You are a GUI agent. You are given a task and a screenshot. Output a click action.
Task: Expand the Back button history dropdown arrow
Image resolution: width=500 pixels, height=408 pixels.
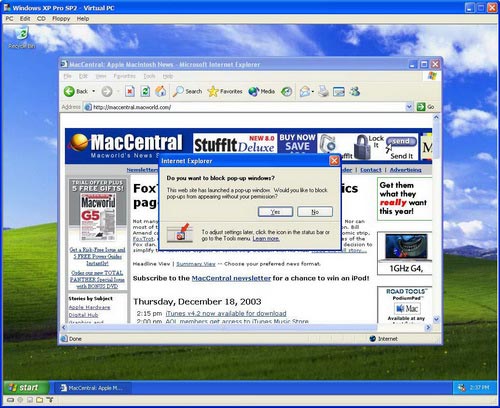[x=94, y=91]
